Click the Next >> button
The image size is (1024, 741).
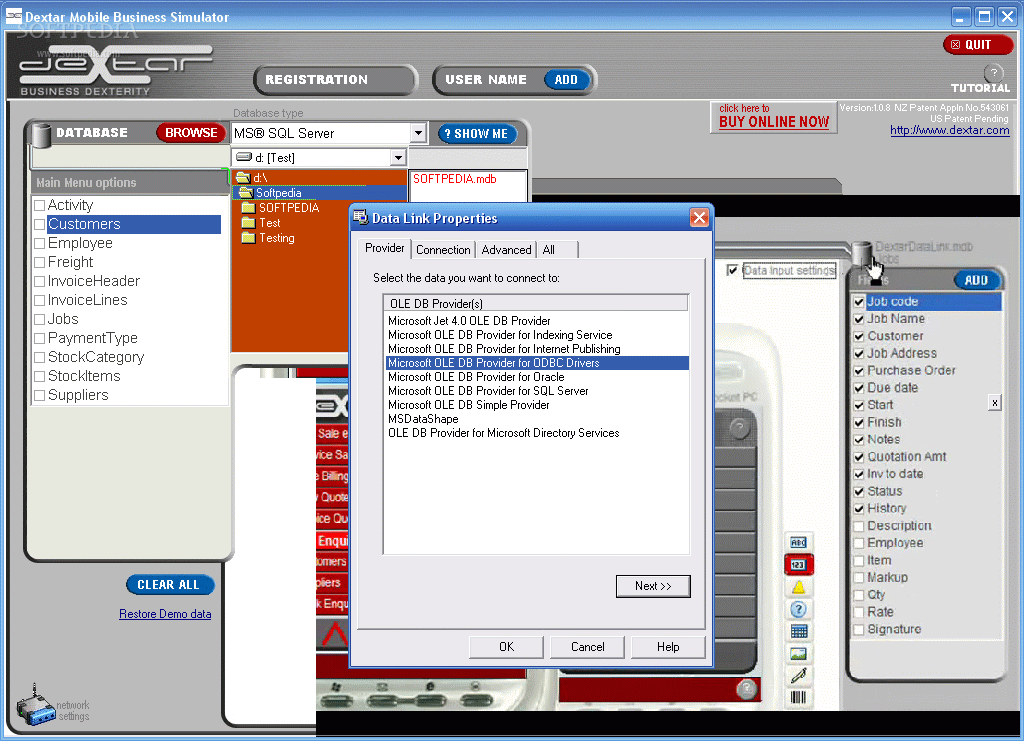(x=653, y=586)
